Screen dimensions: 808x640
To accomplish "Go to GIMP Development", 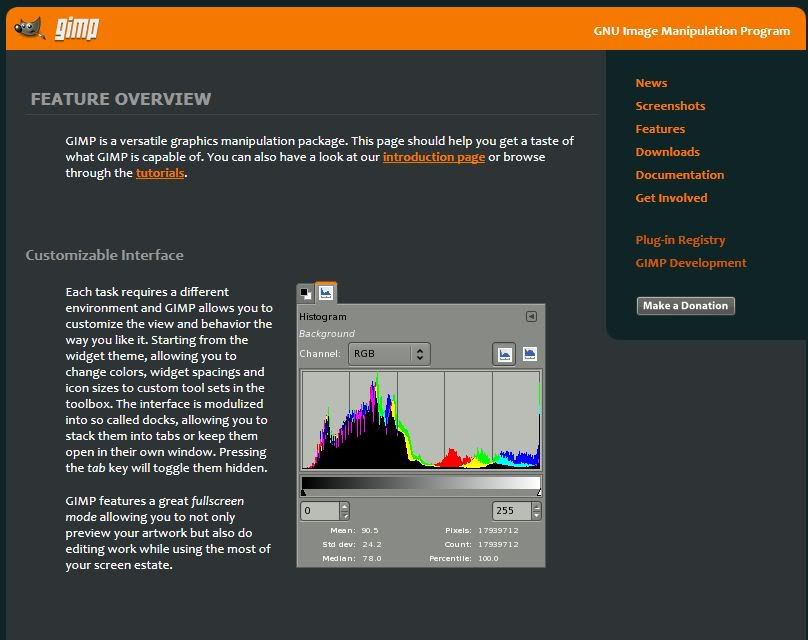I will pyautogui.click(x=691, y=263).
